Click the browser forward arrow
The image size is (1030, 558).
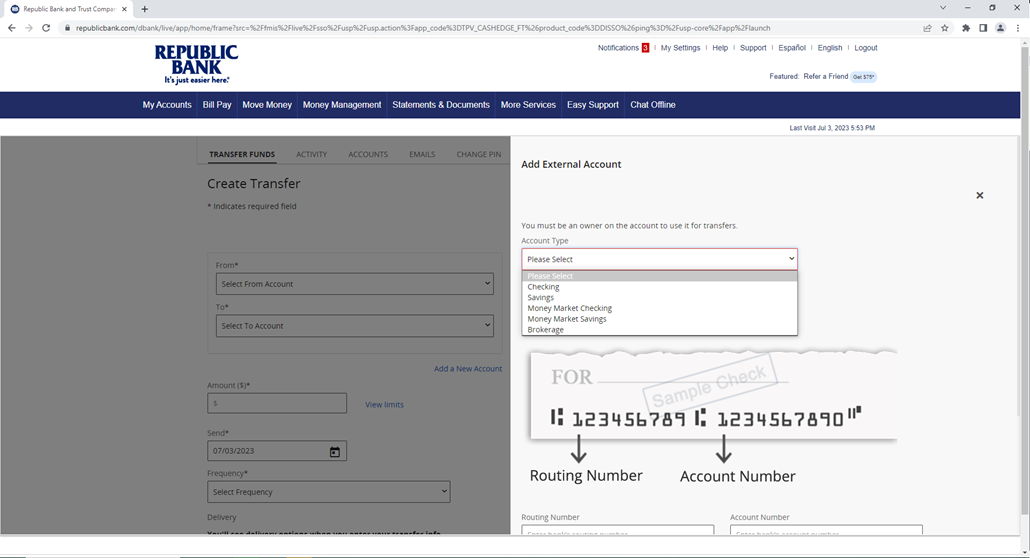click(x=29, y=28)
